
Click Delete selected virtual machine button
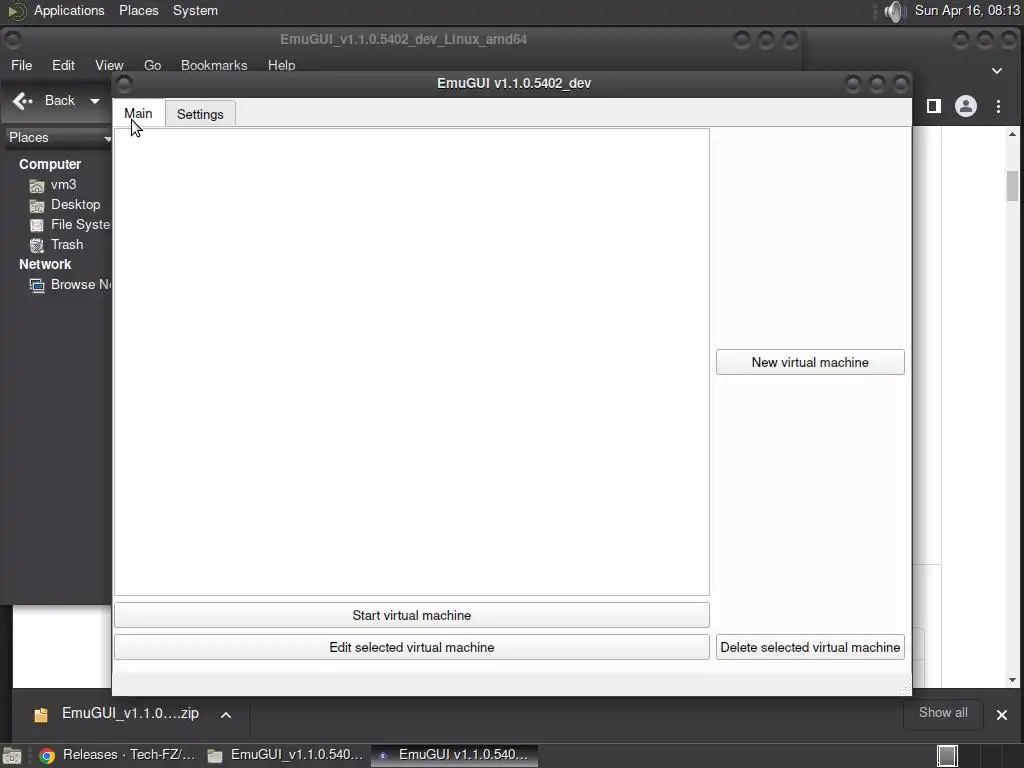click(x=810, y=647)
